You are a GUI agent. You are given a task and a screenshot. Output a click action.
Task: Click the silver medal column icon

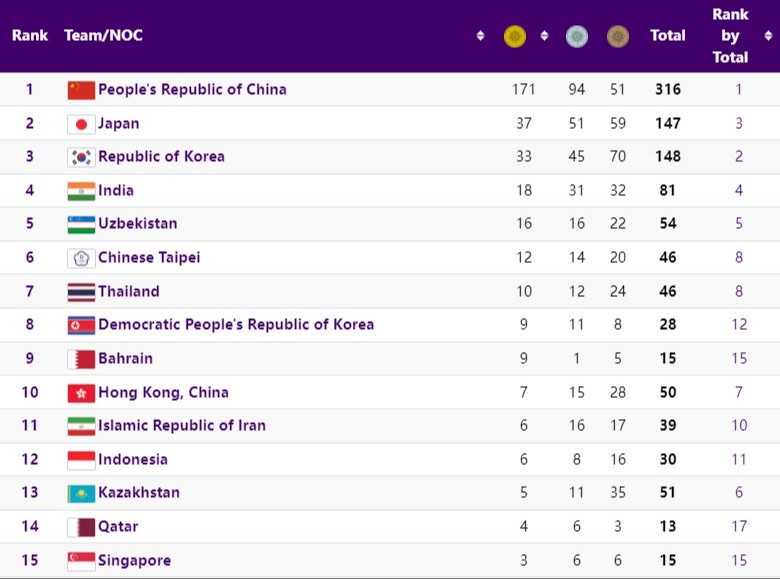click(x=577, y=36)
